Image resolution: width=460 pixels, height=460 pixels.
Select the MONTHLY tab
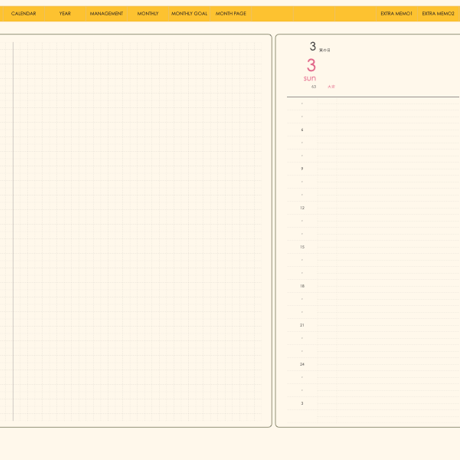pyautogui.click(x=148, y=14)
